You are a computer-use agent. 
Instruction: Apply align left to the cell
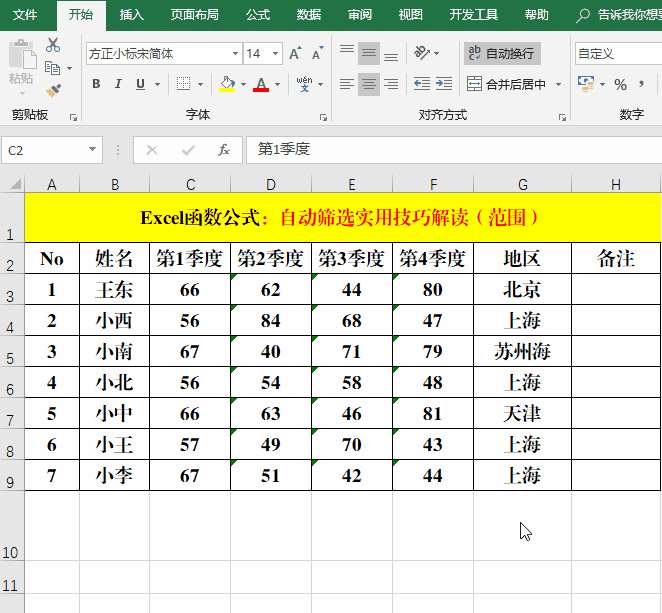[346, 85]
